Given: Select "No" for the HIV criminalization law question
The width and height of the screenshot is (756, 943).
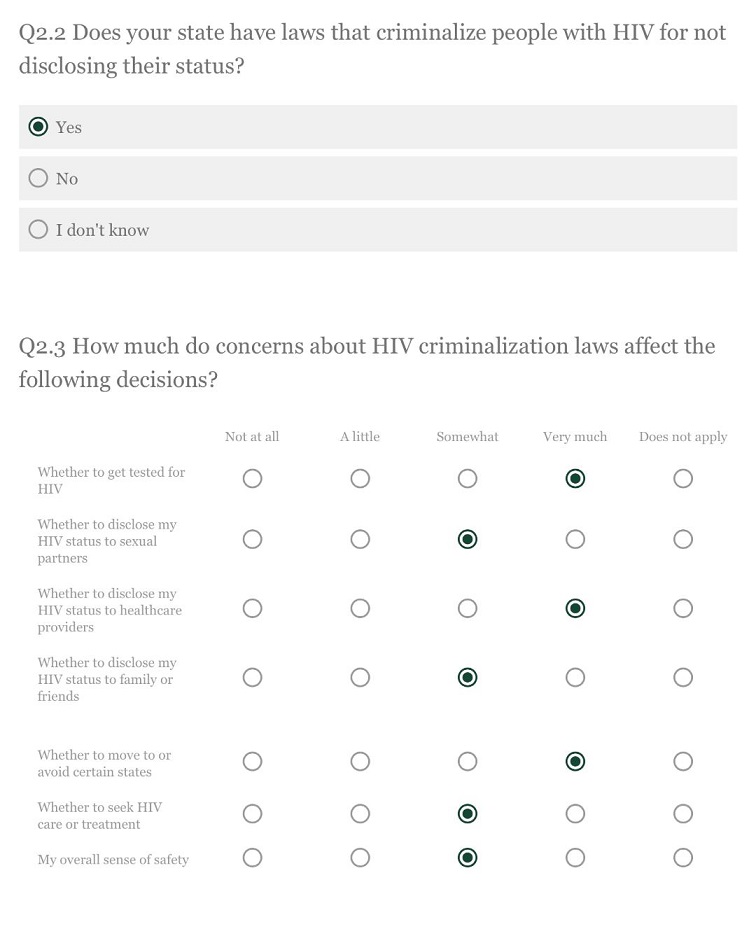Looking at the screenshot, I should (x=38, y=178).
